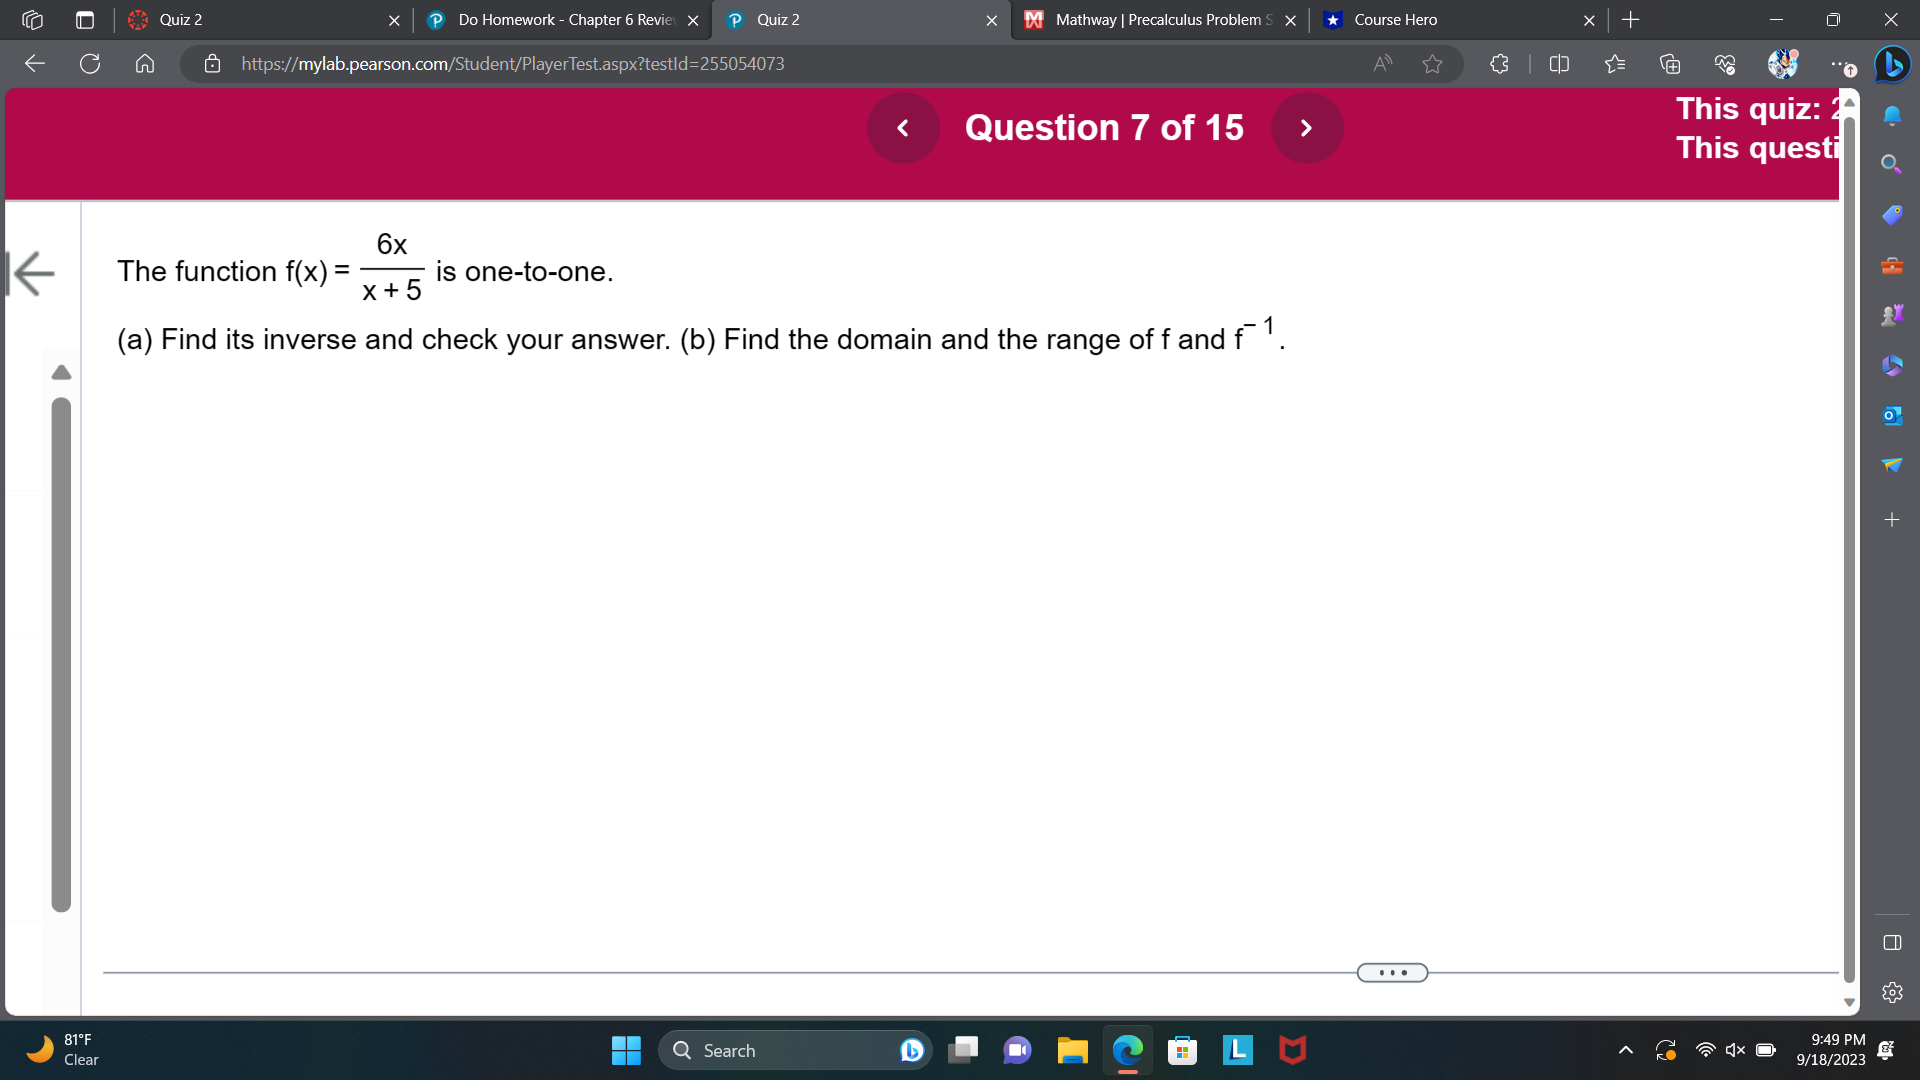The image size is (1920, 1080).
Task: Click the previous question arrow button
Action: (x=903, y=128)
